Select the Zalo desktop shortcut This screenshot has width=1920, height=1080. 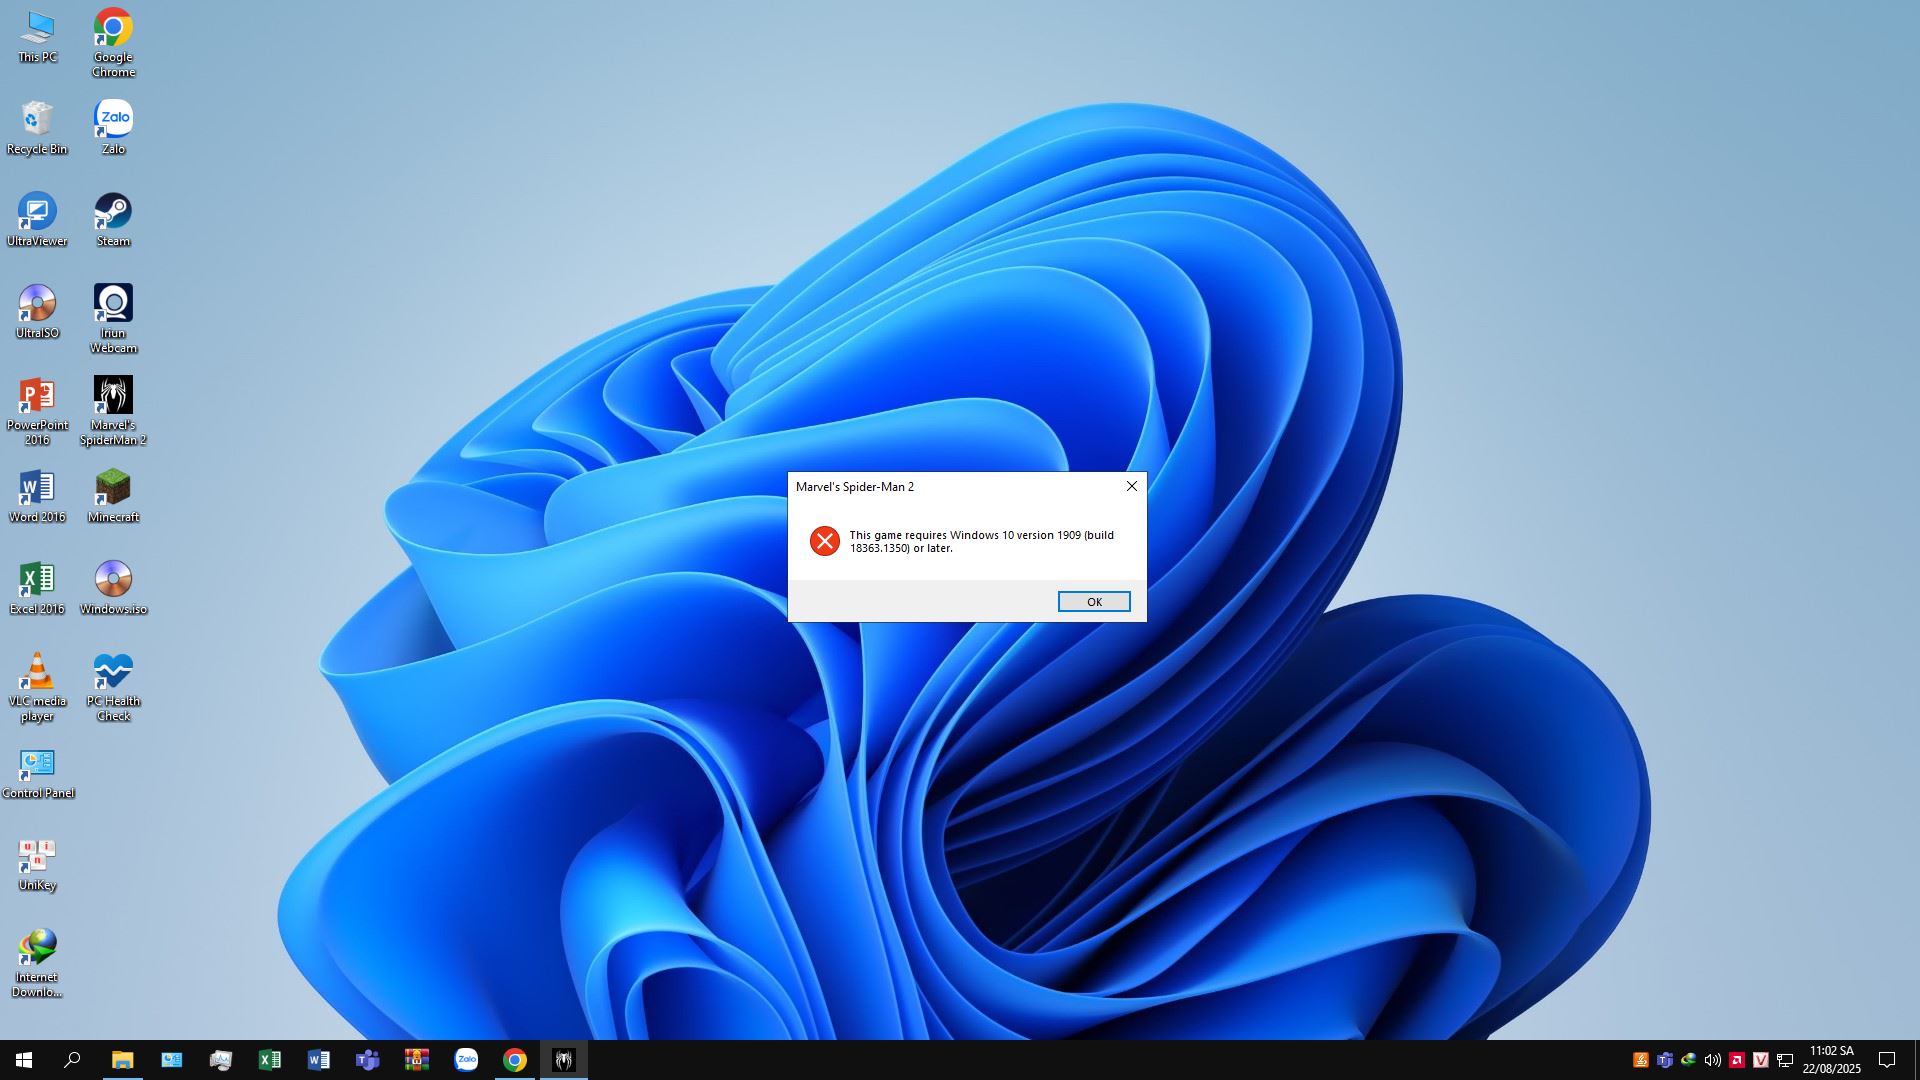pyautogui.click(x=113, y=120)
